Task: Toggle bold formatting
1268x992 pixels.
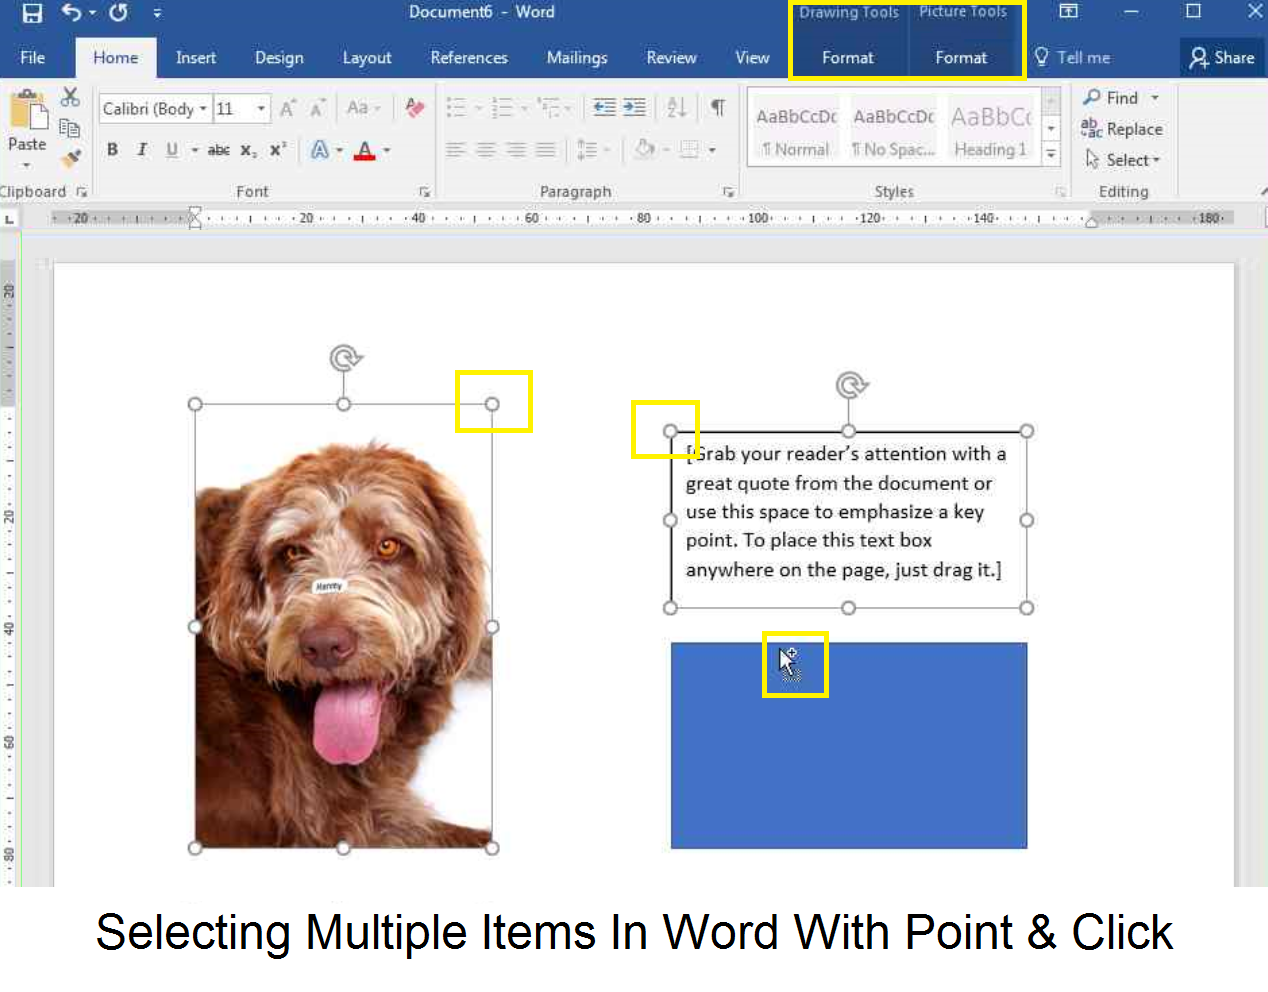Action: coord(112,150)
